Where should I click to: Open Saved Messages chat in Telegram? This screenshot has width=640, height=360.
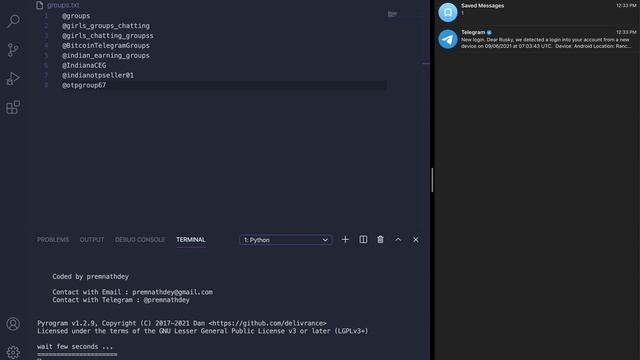pos(537,12)
